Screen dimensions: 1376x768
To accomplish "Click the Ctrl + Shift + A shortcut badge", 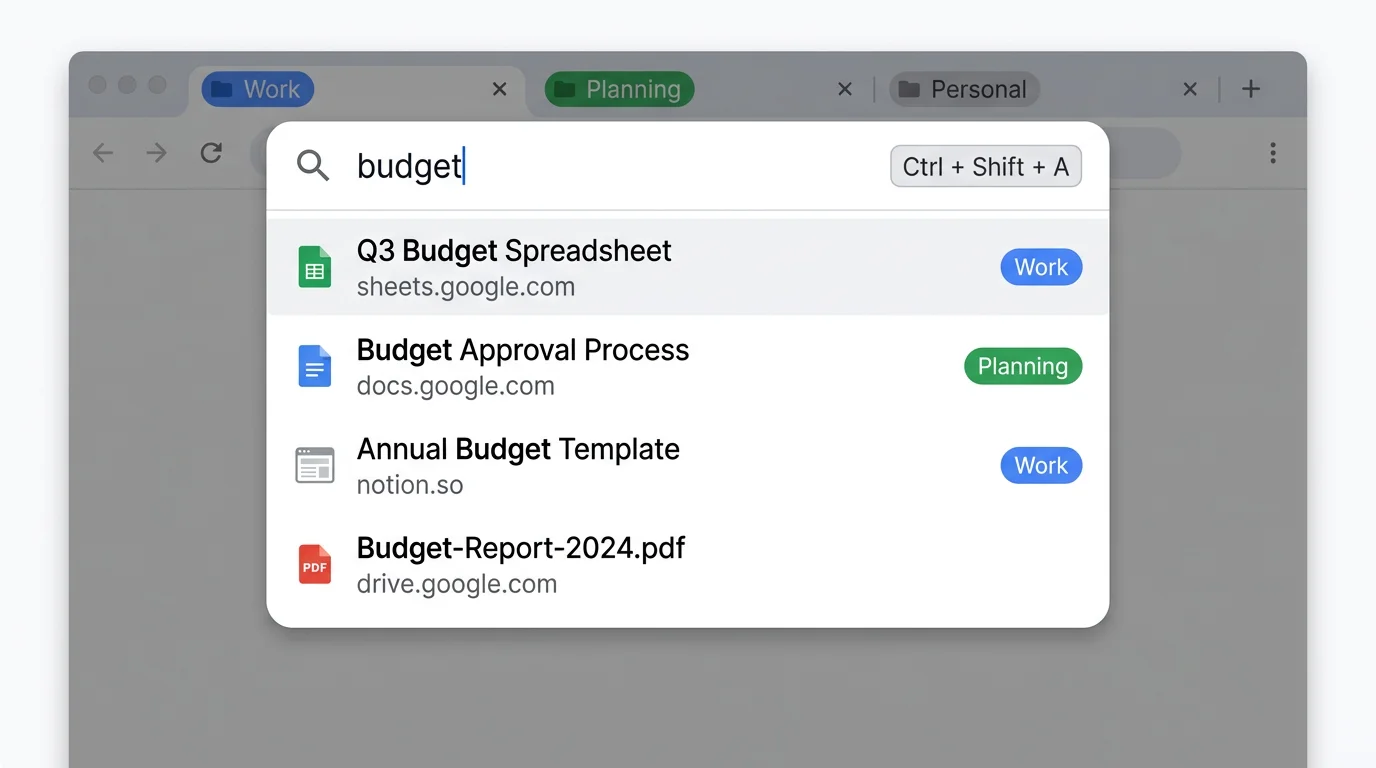I will 985,166.
